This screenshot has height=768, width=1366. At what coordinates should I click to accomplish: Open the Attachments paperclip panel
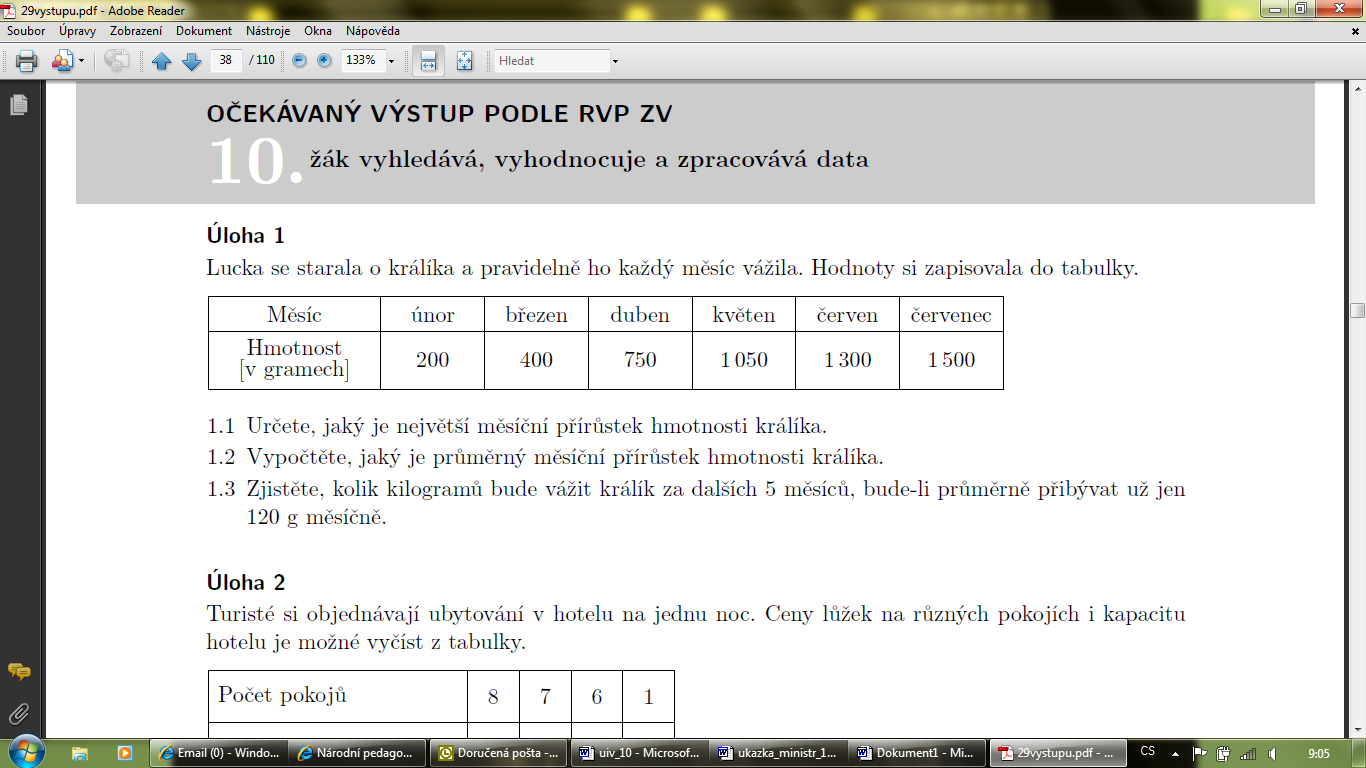pyautogui.click(x=18, y=714)
